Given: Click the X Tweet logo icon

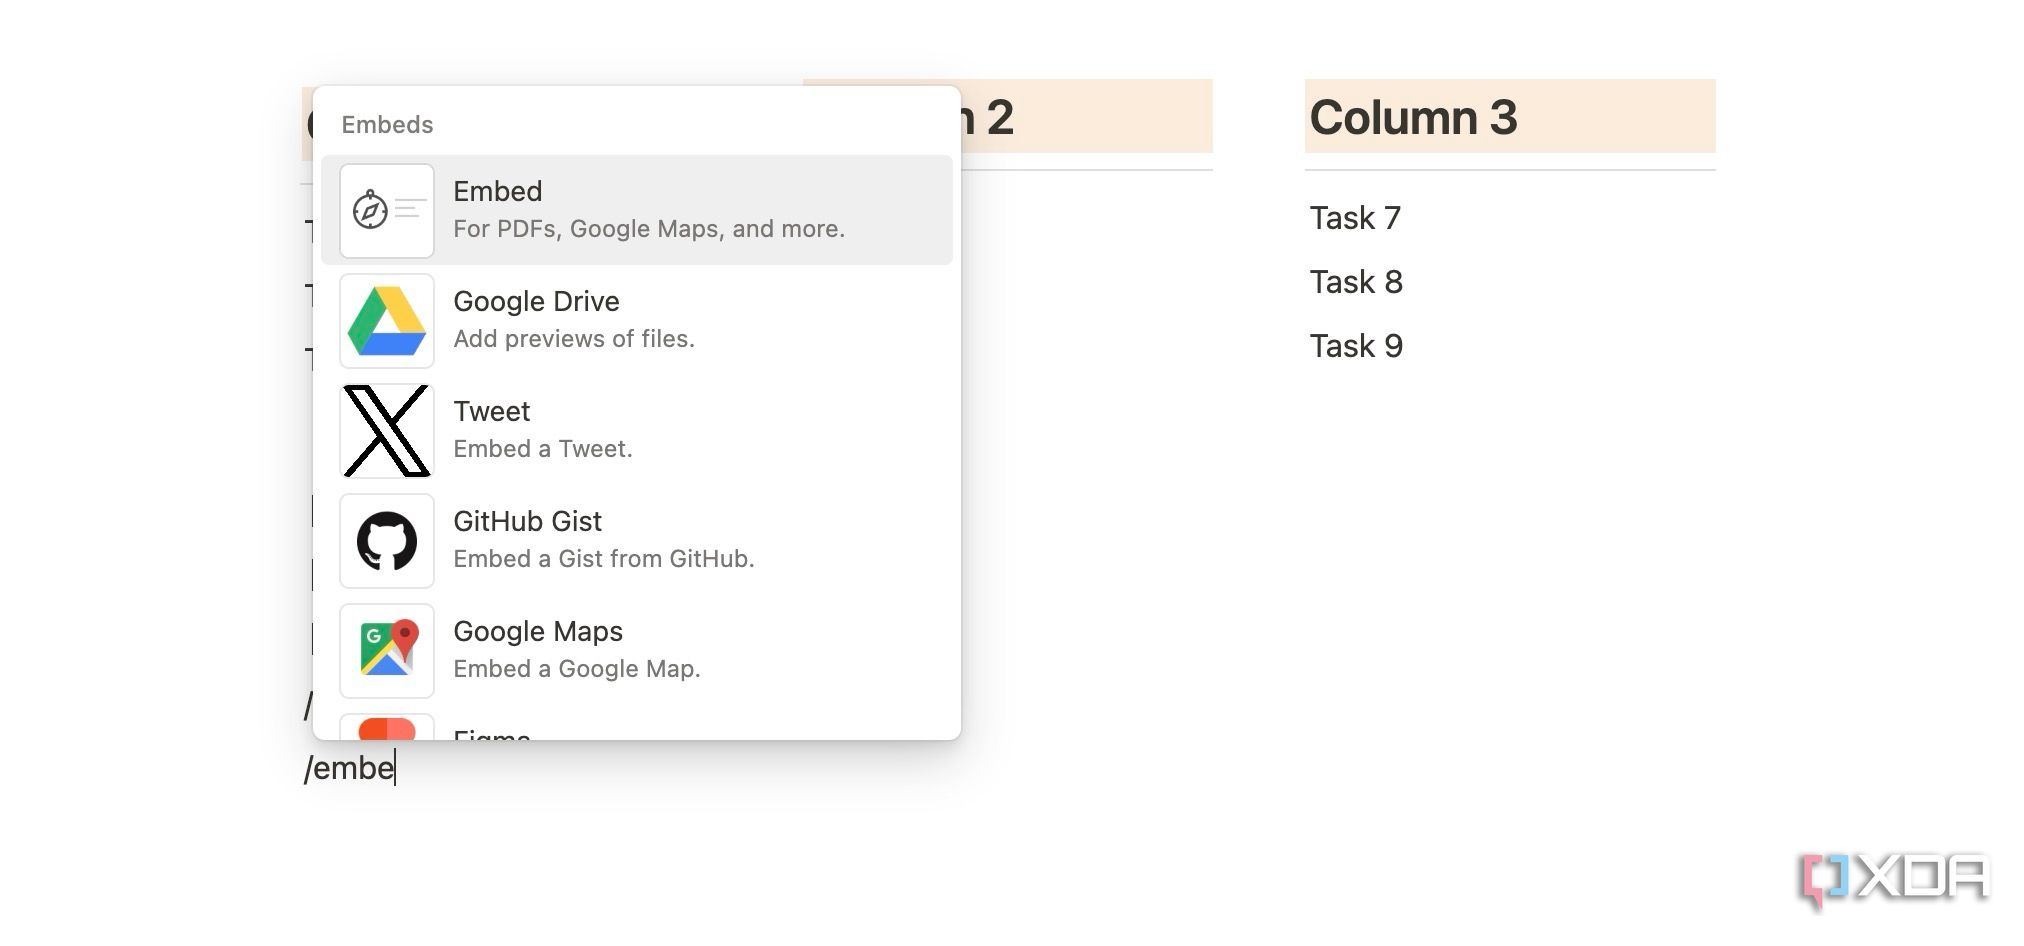Looking at the screenshot, I should click(387, 431).
